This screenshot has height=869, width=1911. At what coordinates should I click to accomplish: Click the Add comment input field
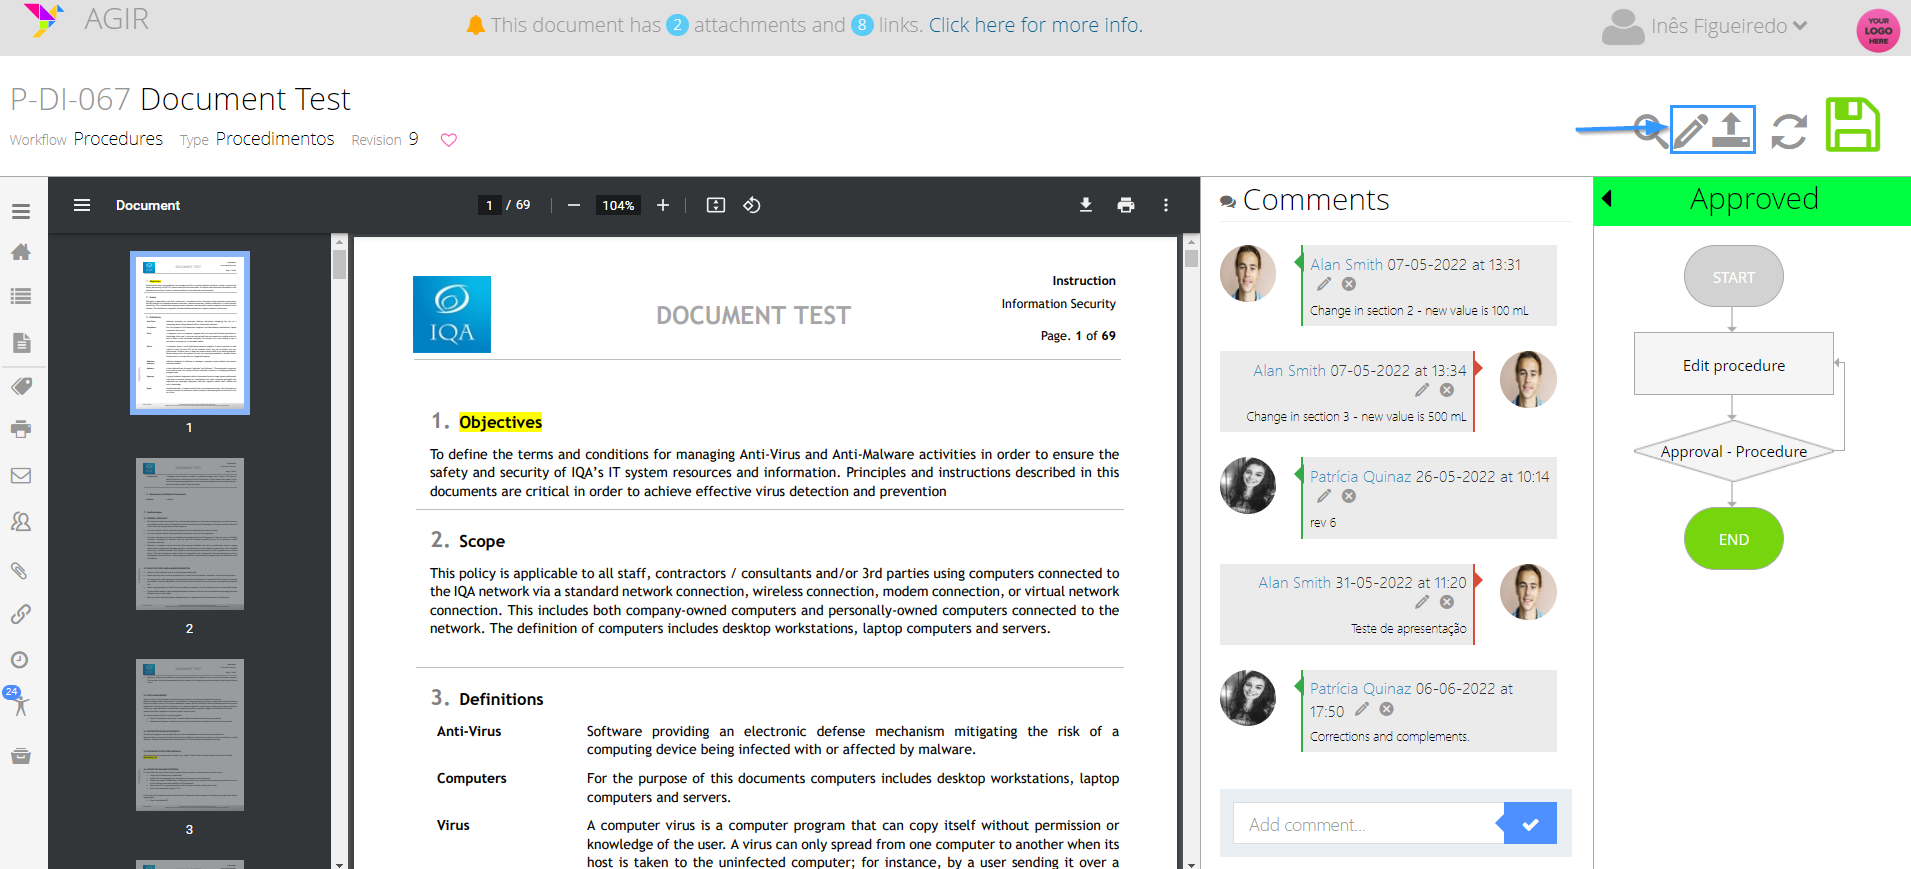click(x=1368, y=824)
